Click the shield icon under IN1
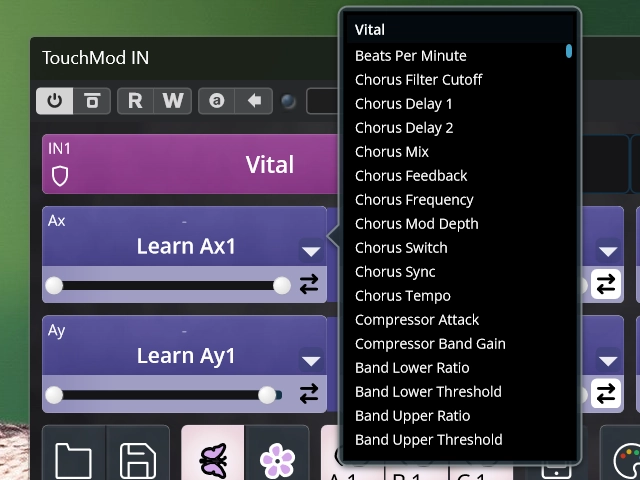The width and height of the screenshot is (640, 480). tap(60, 176)
